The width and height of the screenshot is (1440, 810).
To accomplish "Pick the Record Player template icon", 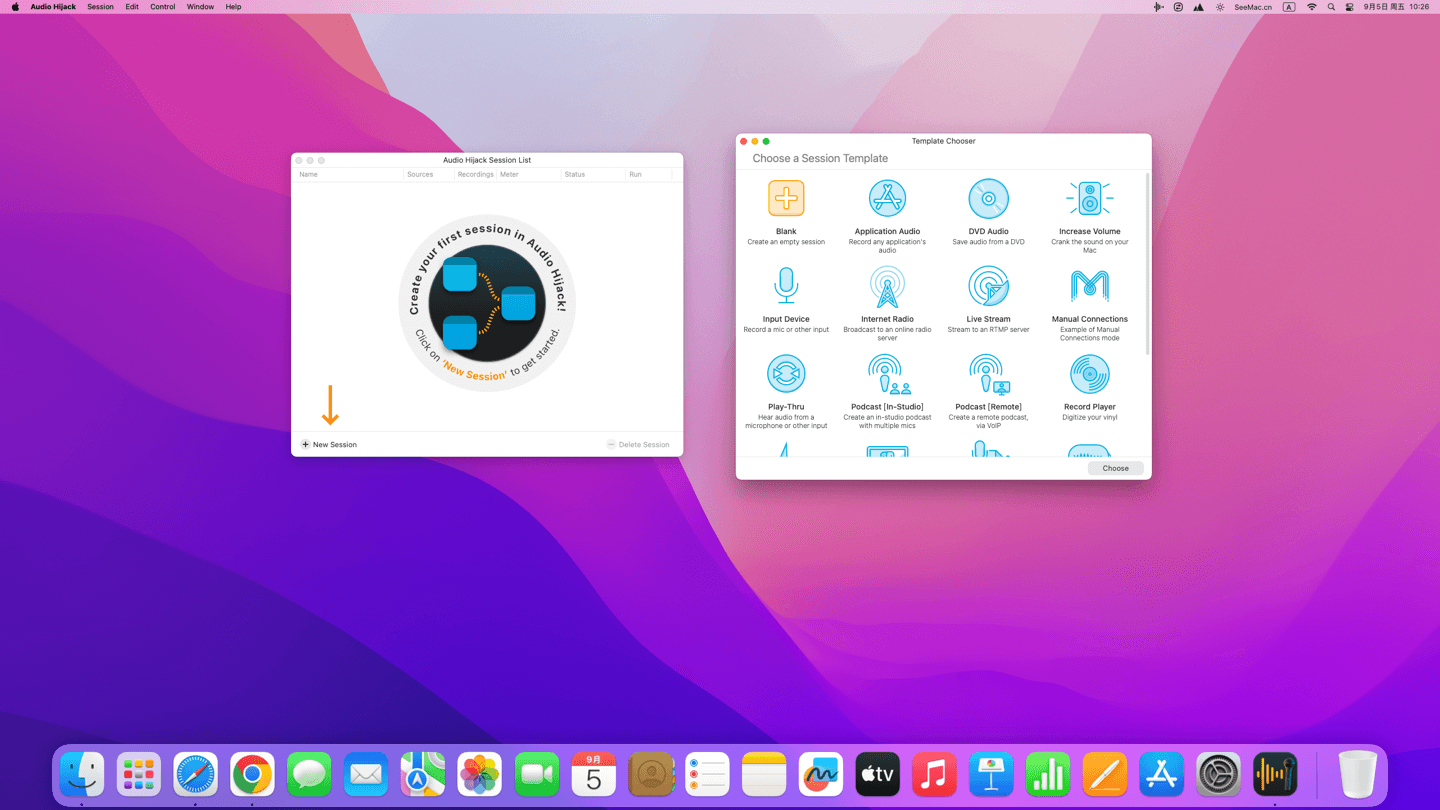I will click(1089, 375).
